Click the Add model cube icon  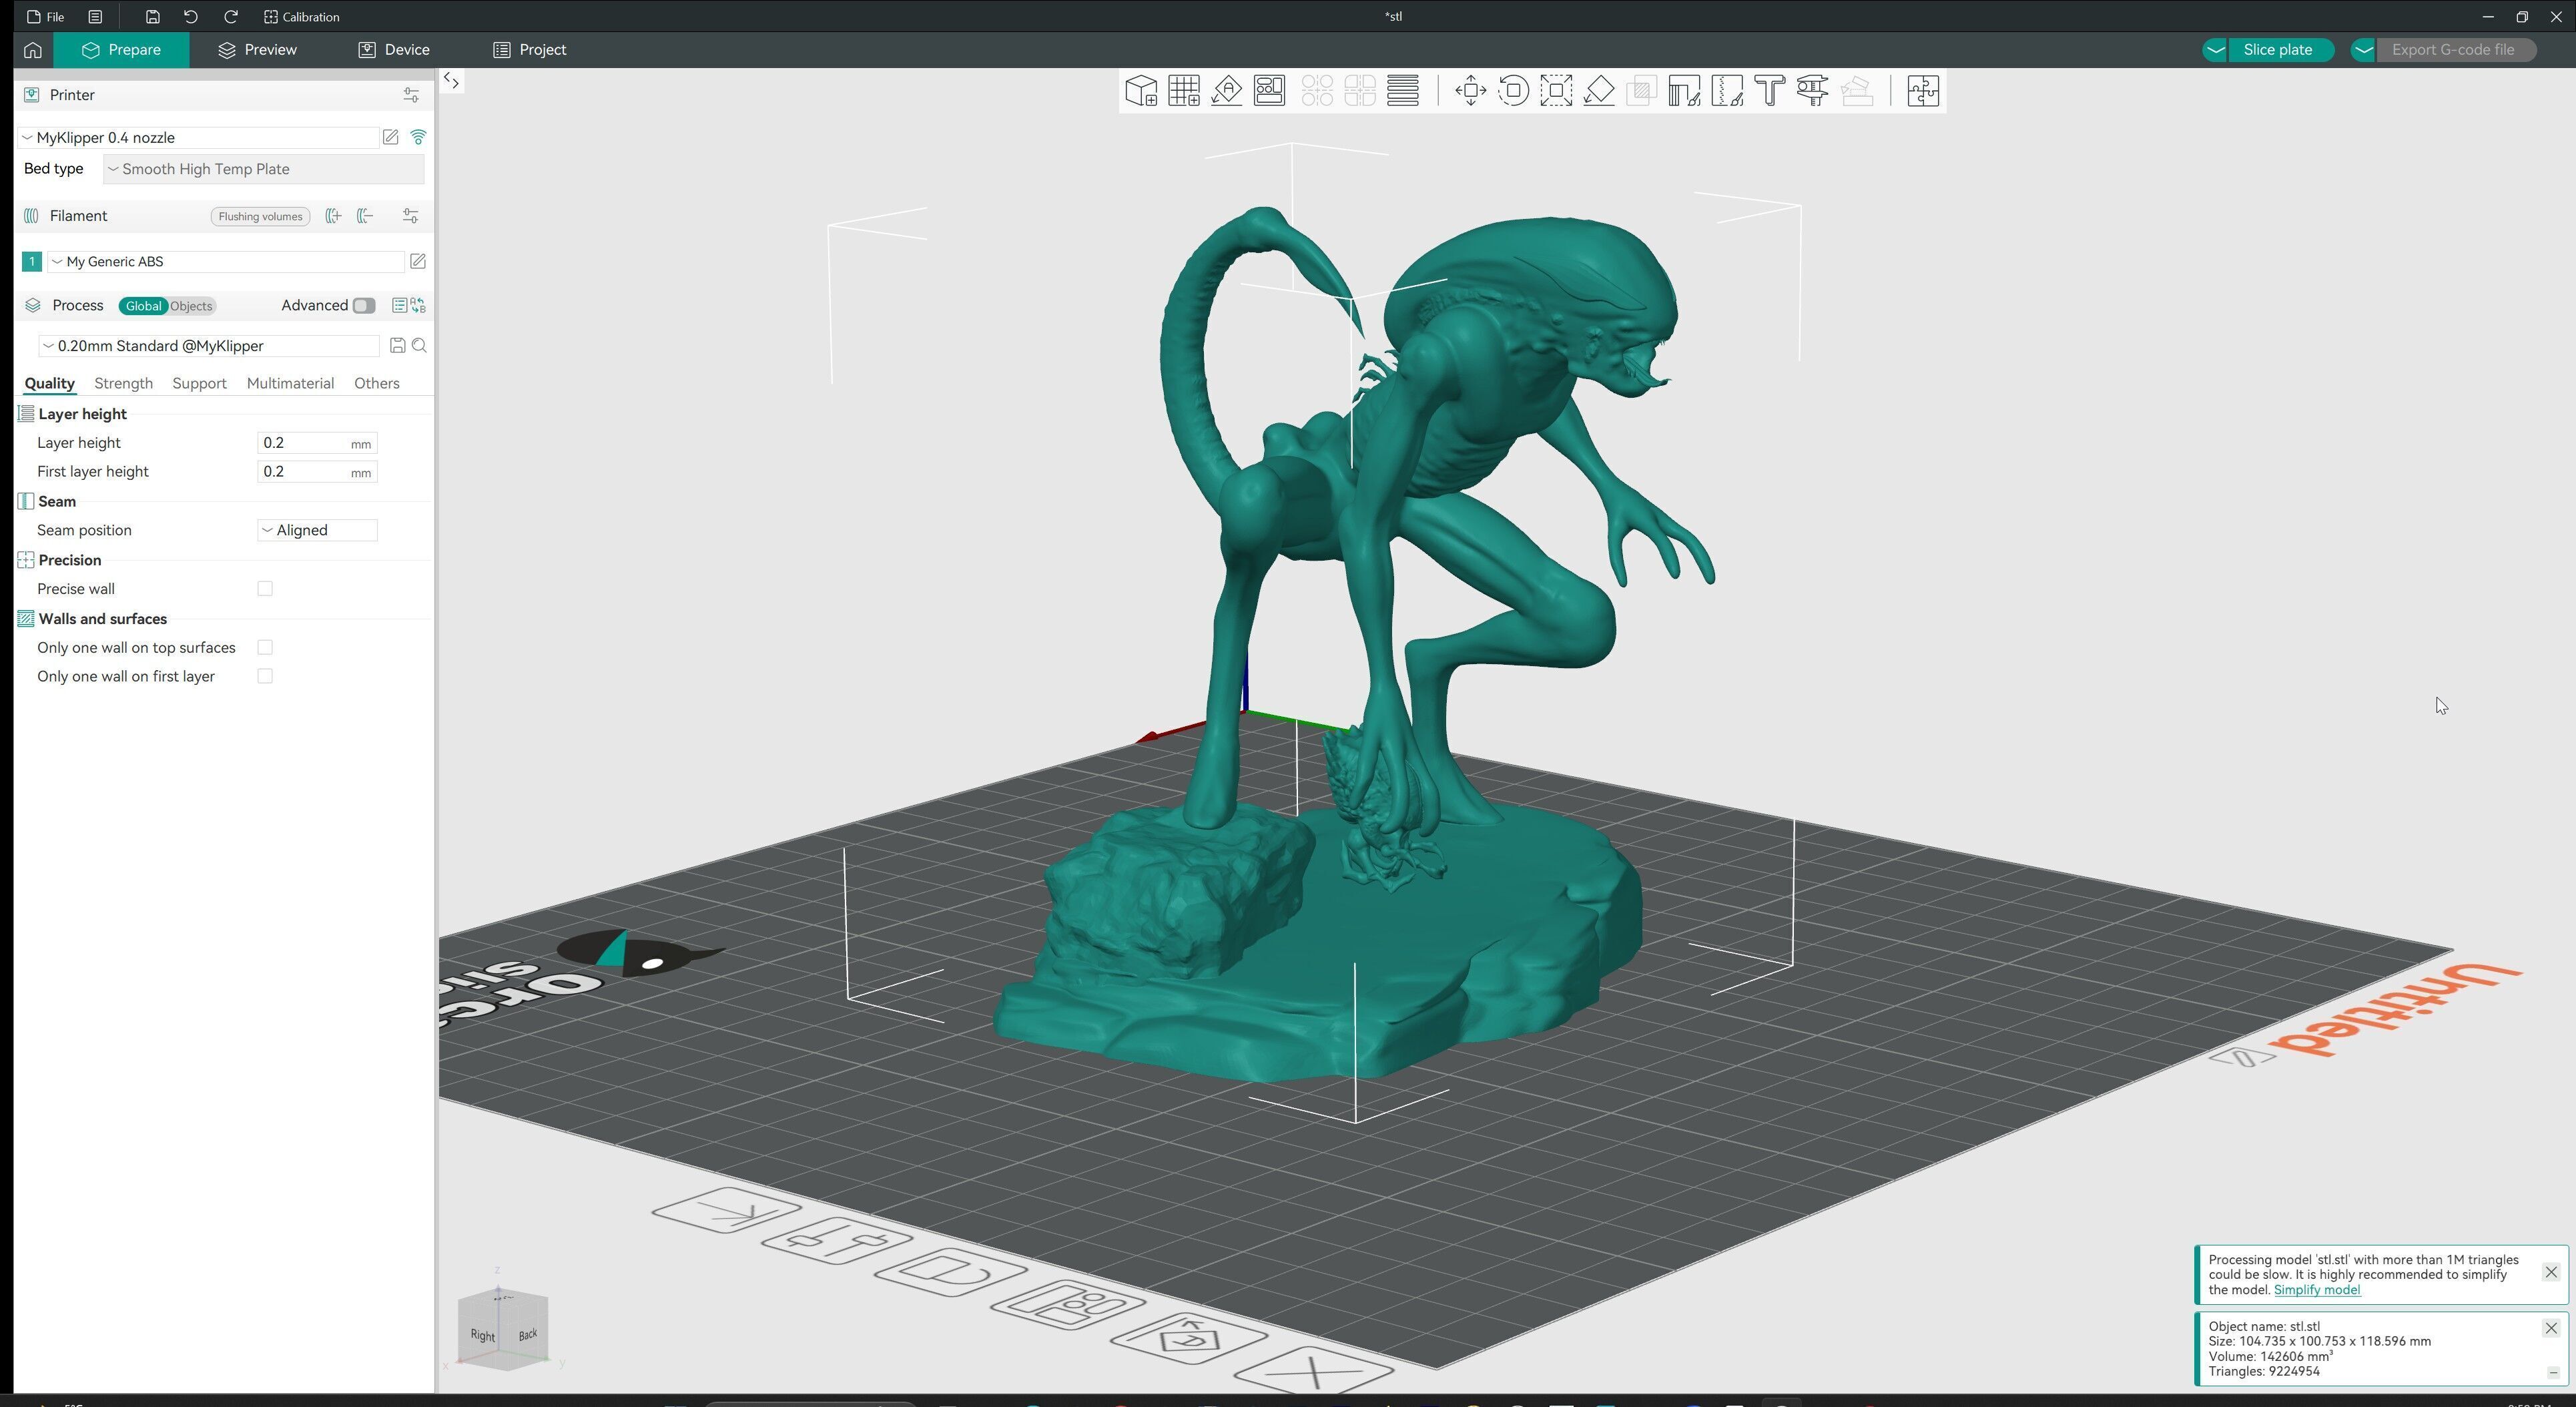pyautogui.click(x=1141, y=91)
